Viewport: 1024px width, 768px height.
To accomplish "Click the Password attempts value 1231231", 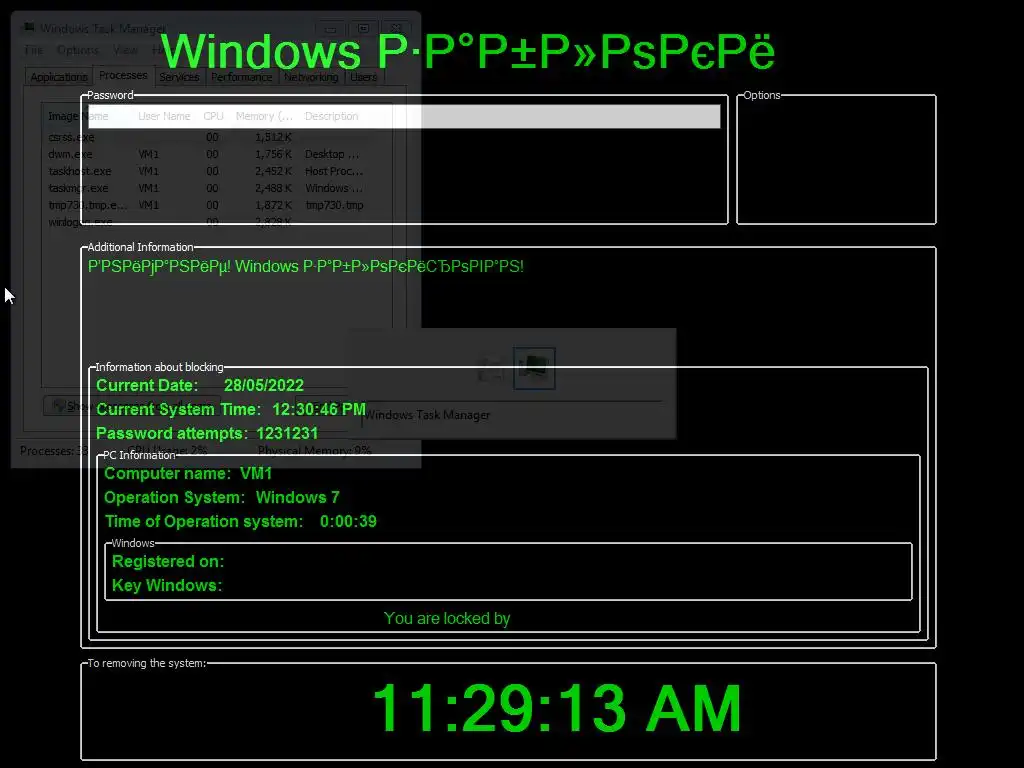I will tap(287, 434).
